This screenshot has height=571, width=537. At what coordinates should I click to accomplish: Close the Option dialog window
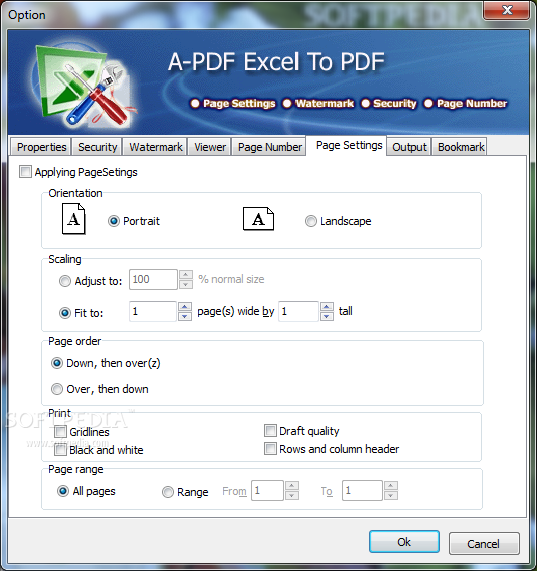(506, 10)
